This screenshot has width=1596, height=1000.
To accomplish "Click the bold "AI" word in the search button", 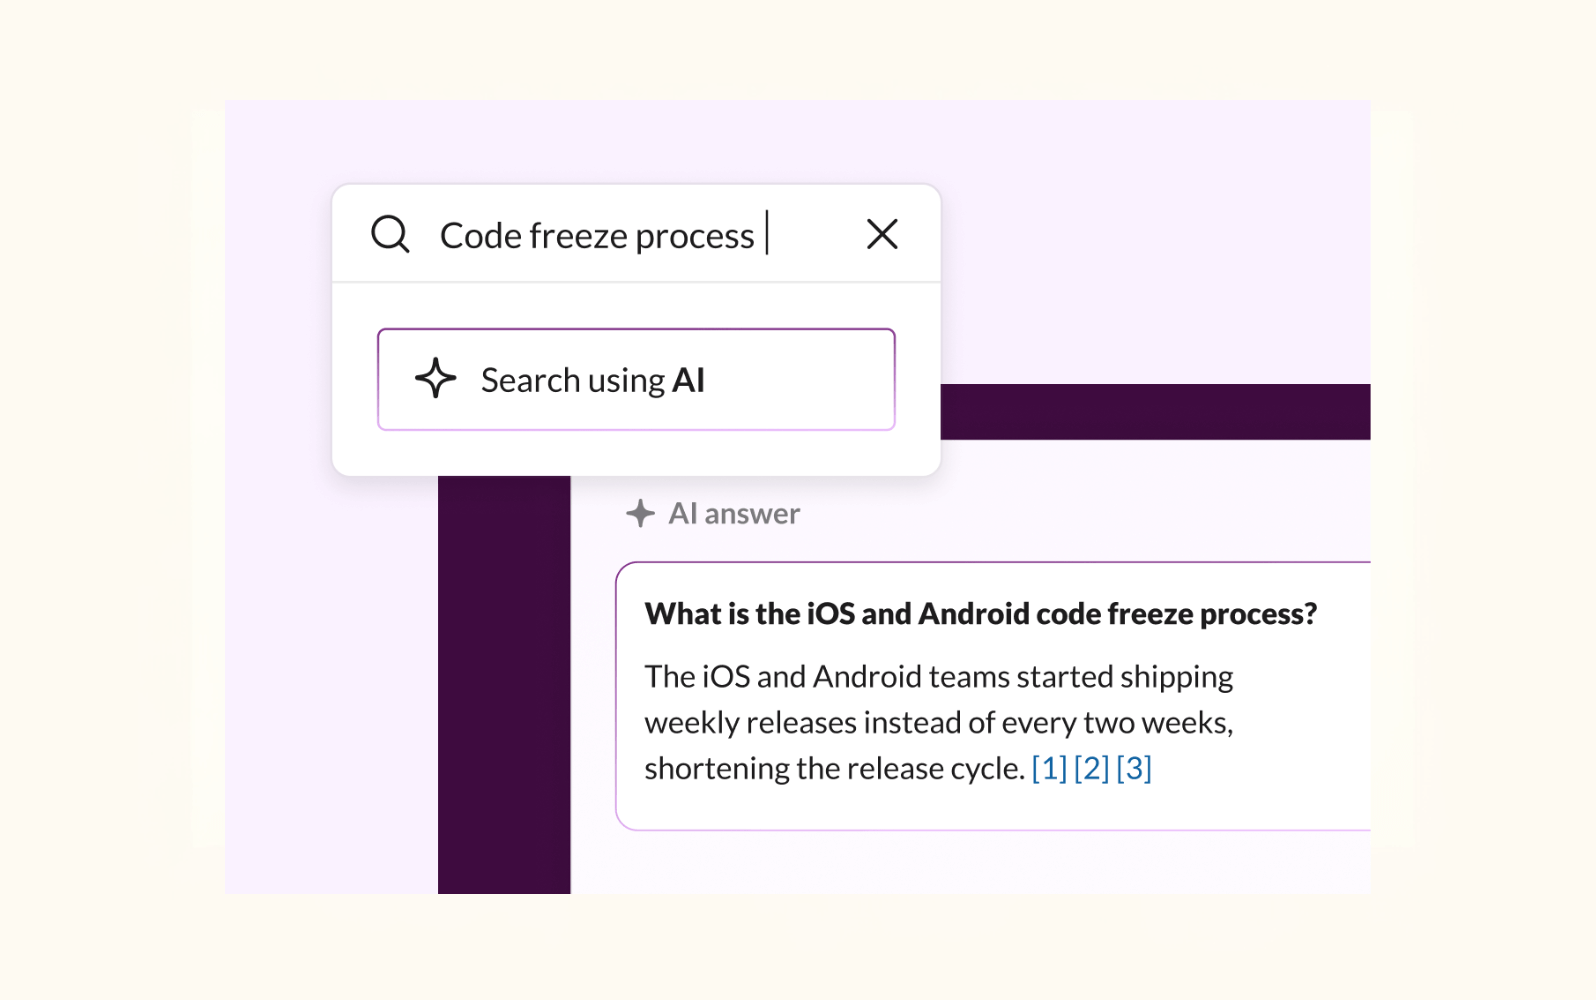I will coord(689,380).
